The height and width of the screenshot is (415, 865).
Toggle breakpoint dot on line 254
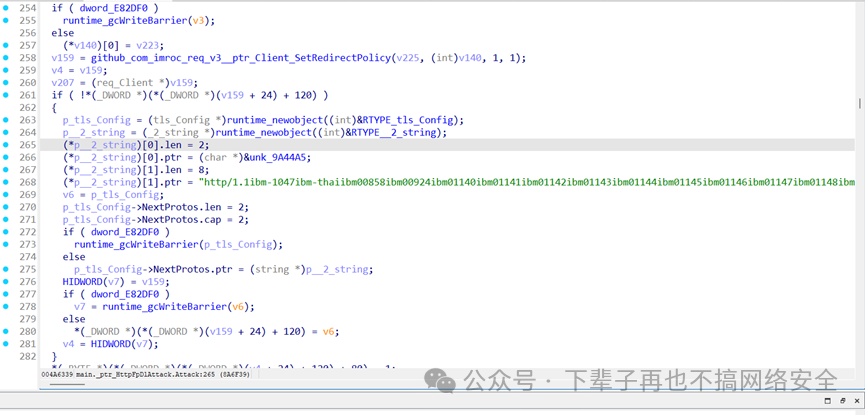point(6,8)
